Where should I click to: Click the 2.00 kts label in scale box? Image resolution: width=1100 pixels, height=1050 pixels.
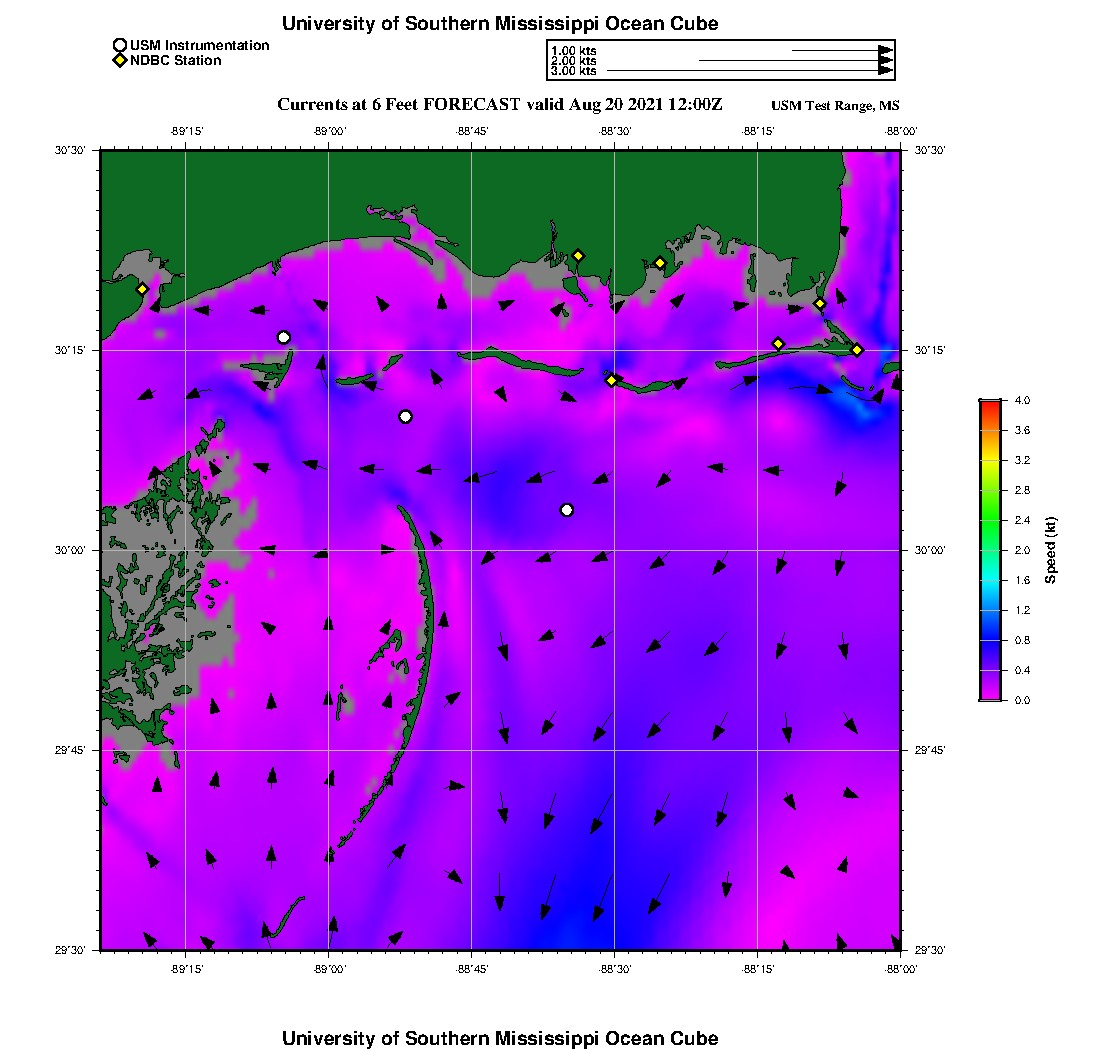pos(573,61)
